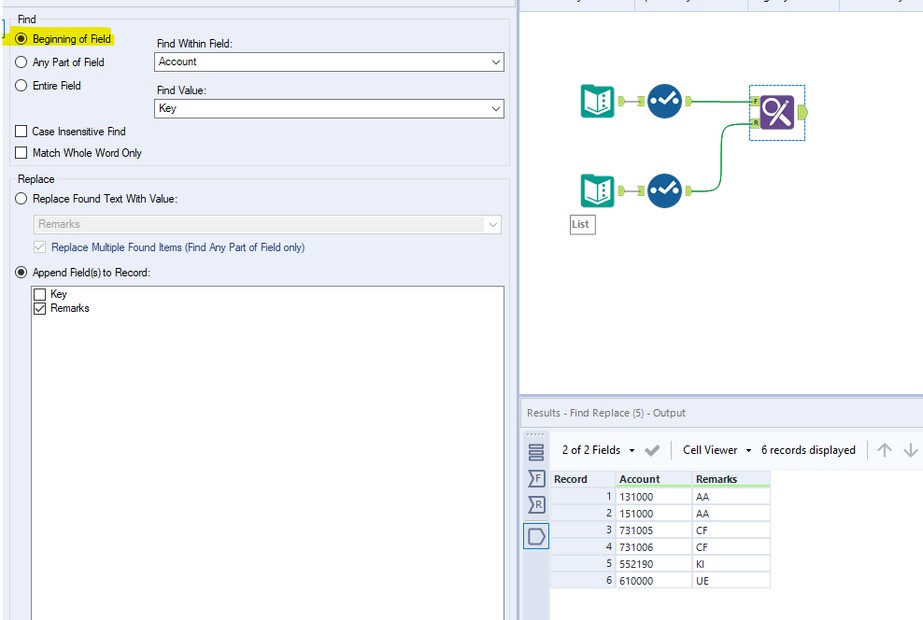923x620 pixels.
Task: Click output anchor of the lower Select tool
Action: coord(688,191)
